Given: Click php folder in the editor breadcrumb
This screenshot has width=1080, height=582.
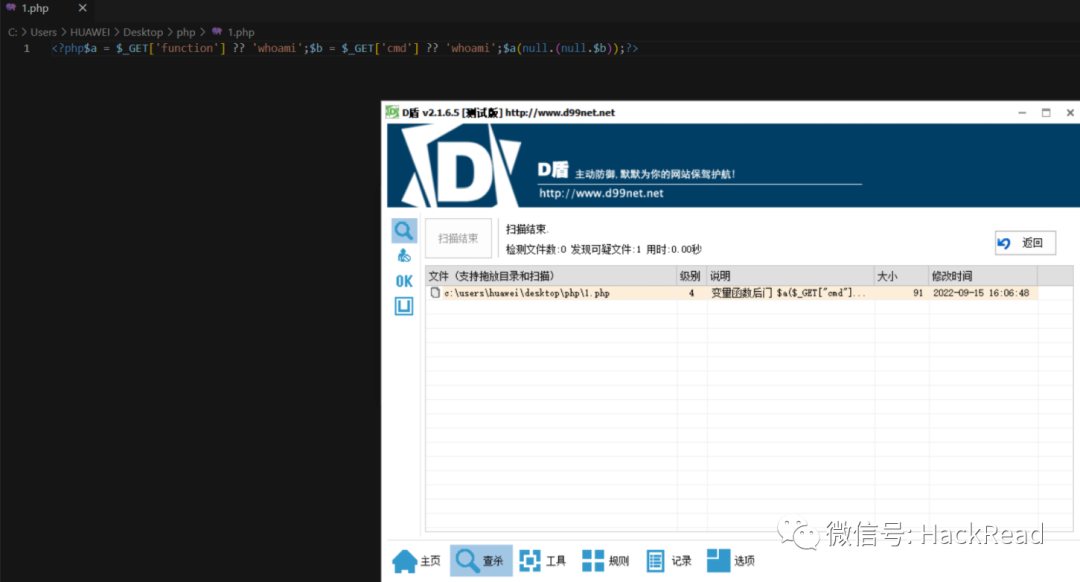Looking at the screenshot, I should (186, 32).
